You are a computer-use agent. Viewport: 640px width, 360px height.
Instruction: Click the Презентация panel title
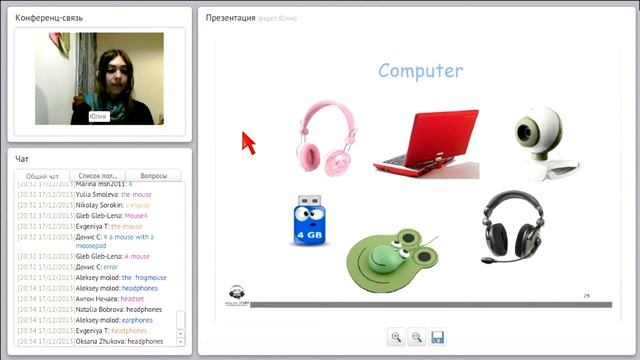[x=231, y=18]
